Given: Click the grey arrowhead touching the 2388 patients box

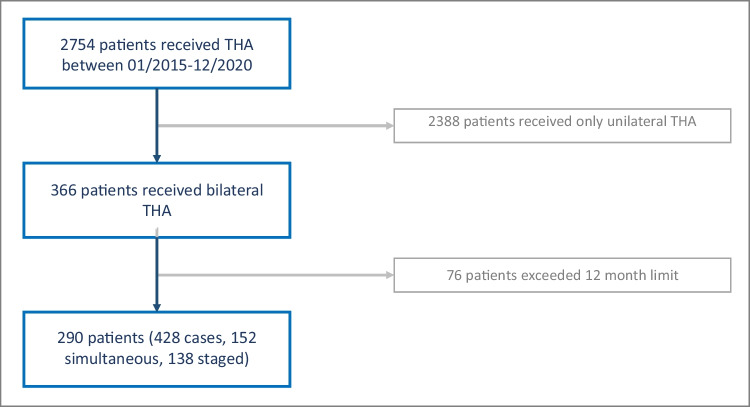Looking at the screenshot, I should [x=388, y=125].
